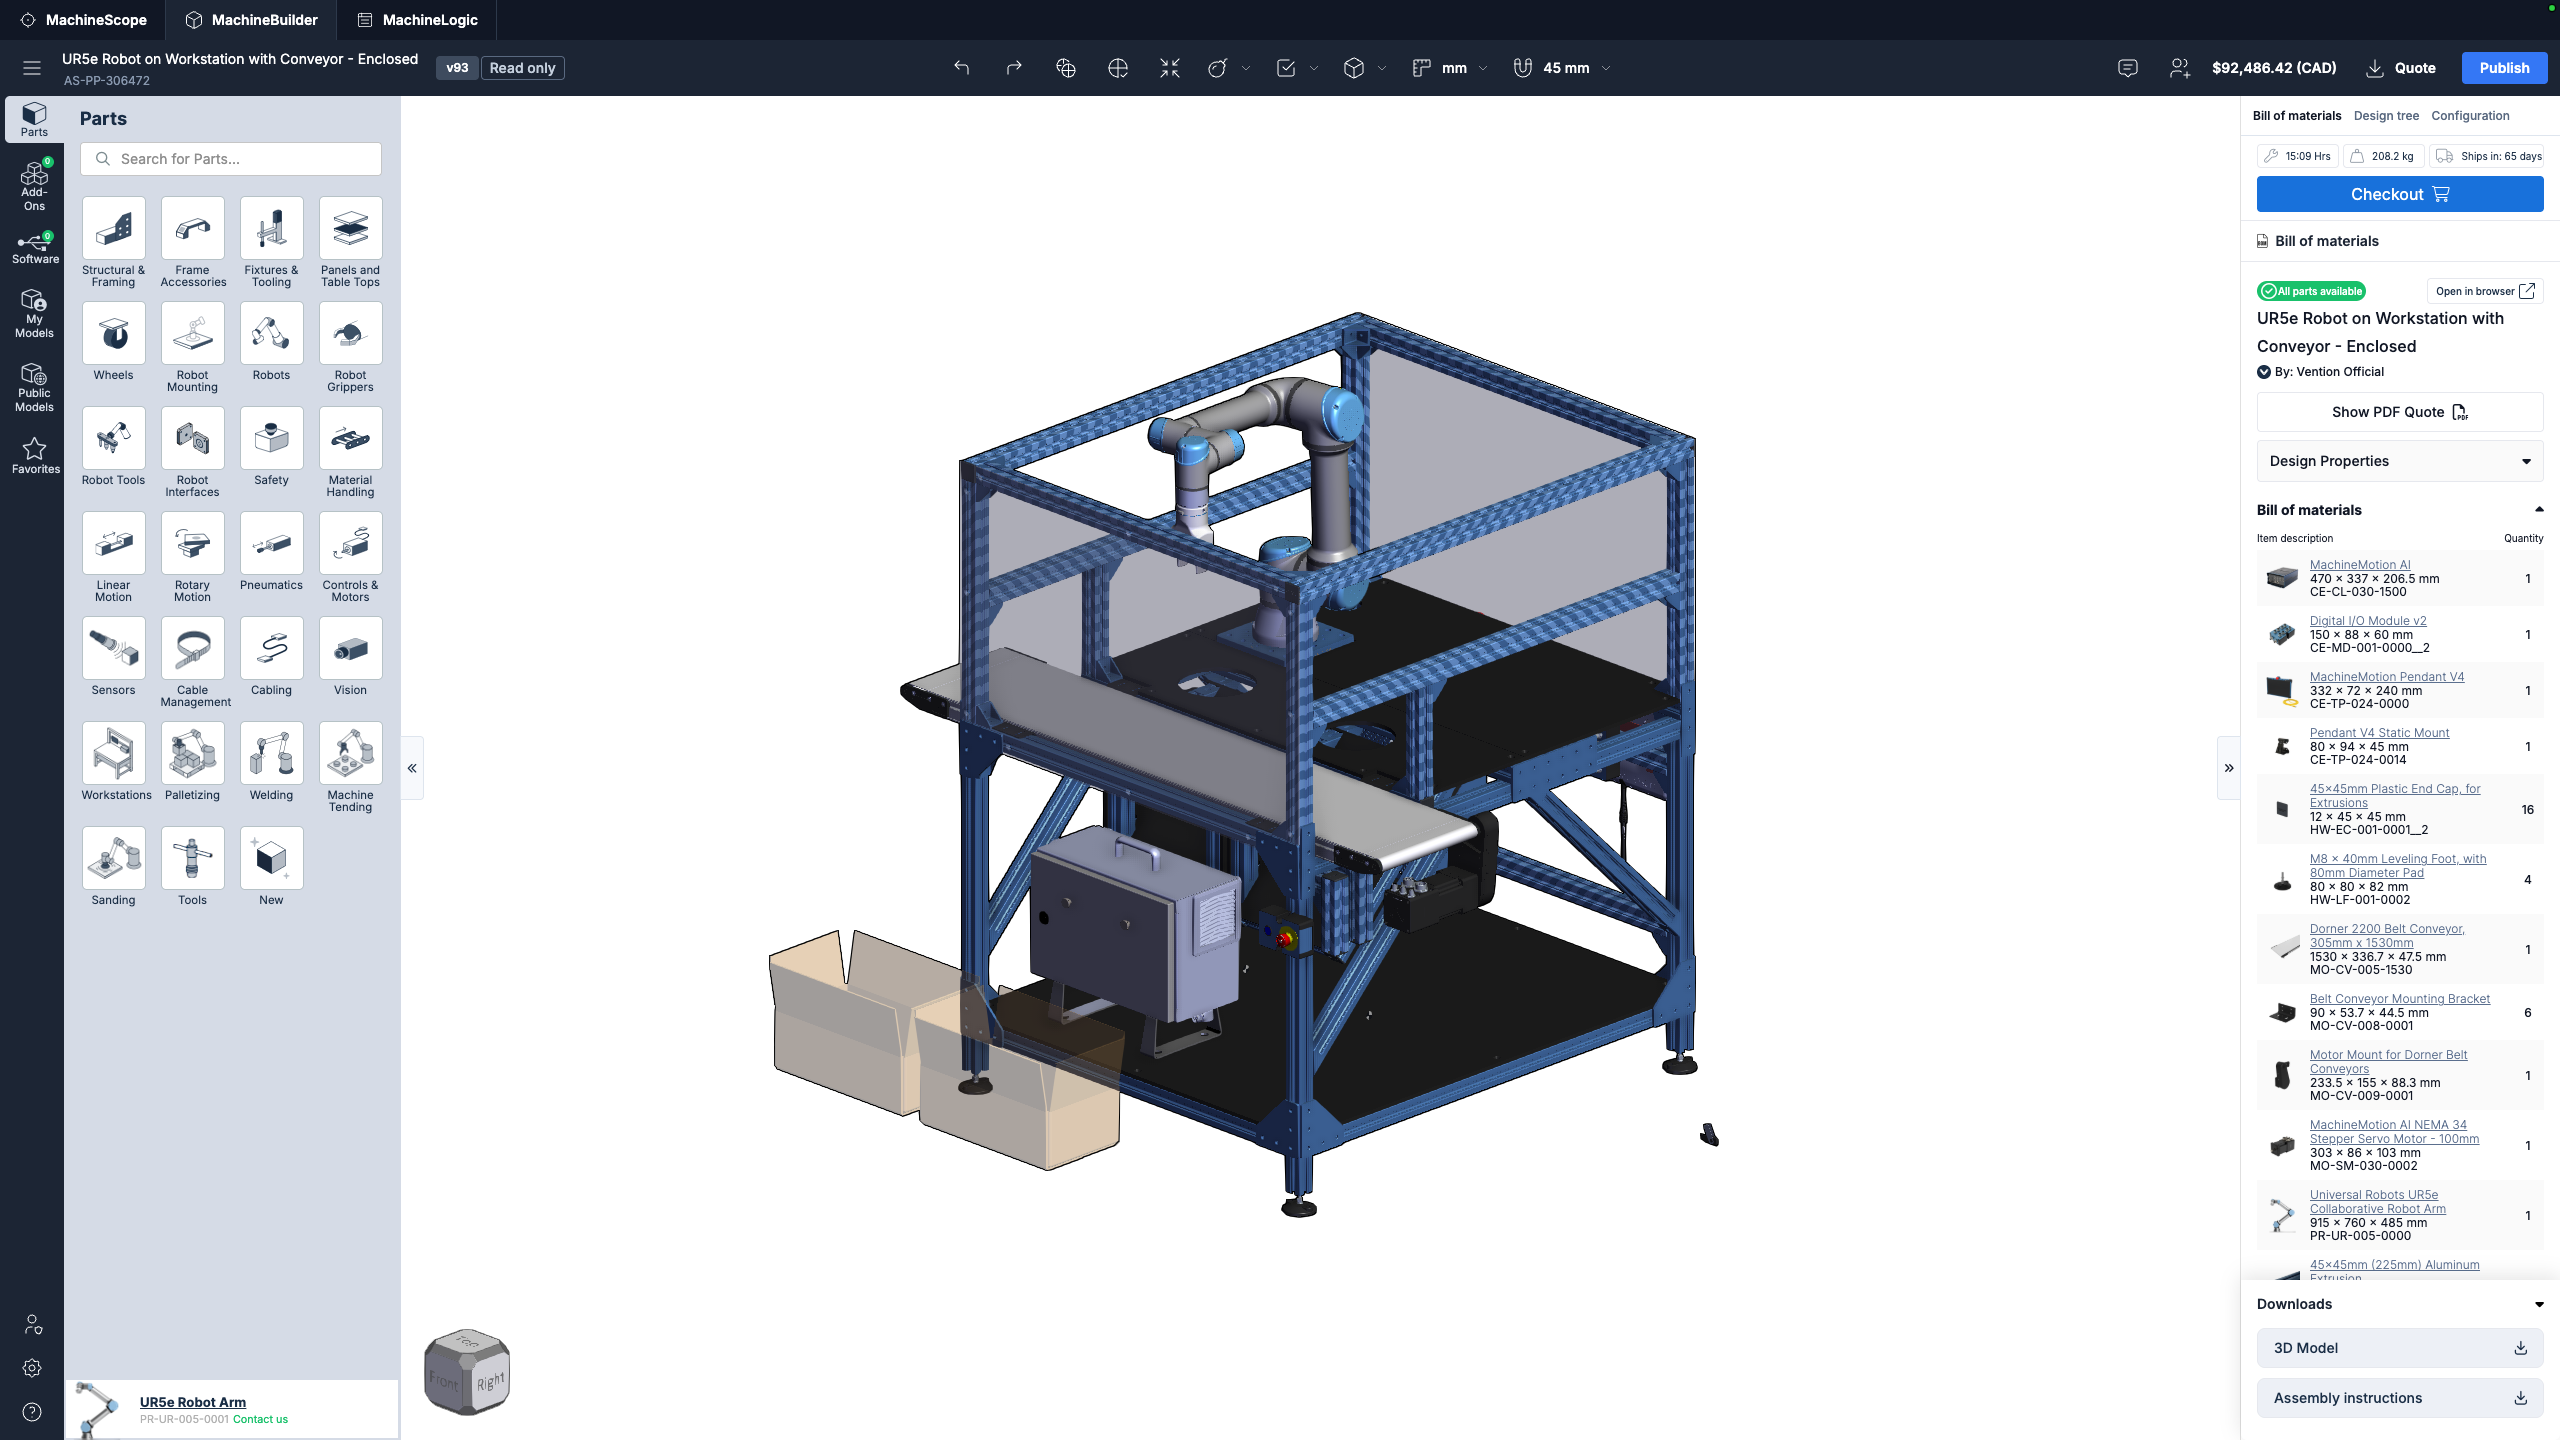The image size is (2560, 1440).
Task: Click the Right face of the view cube
Action: 490,1382
